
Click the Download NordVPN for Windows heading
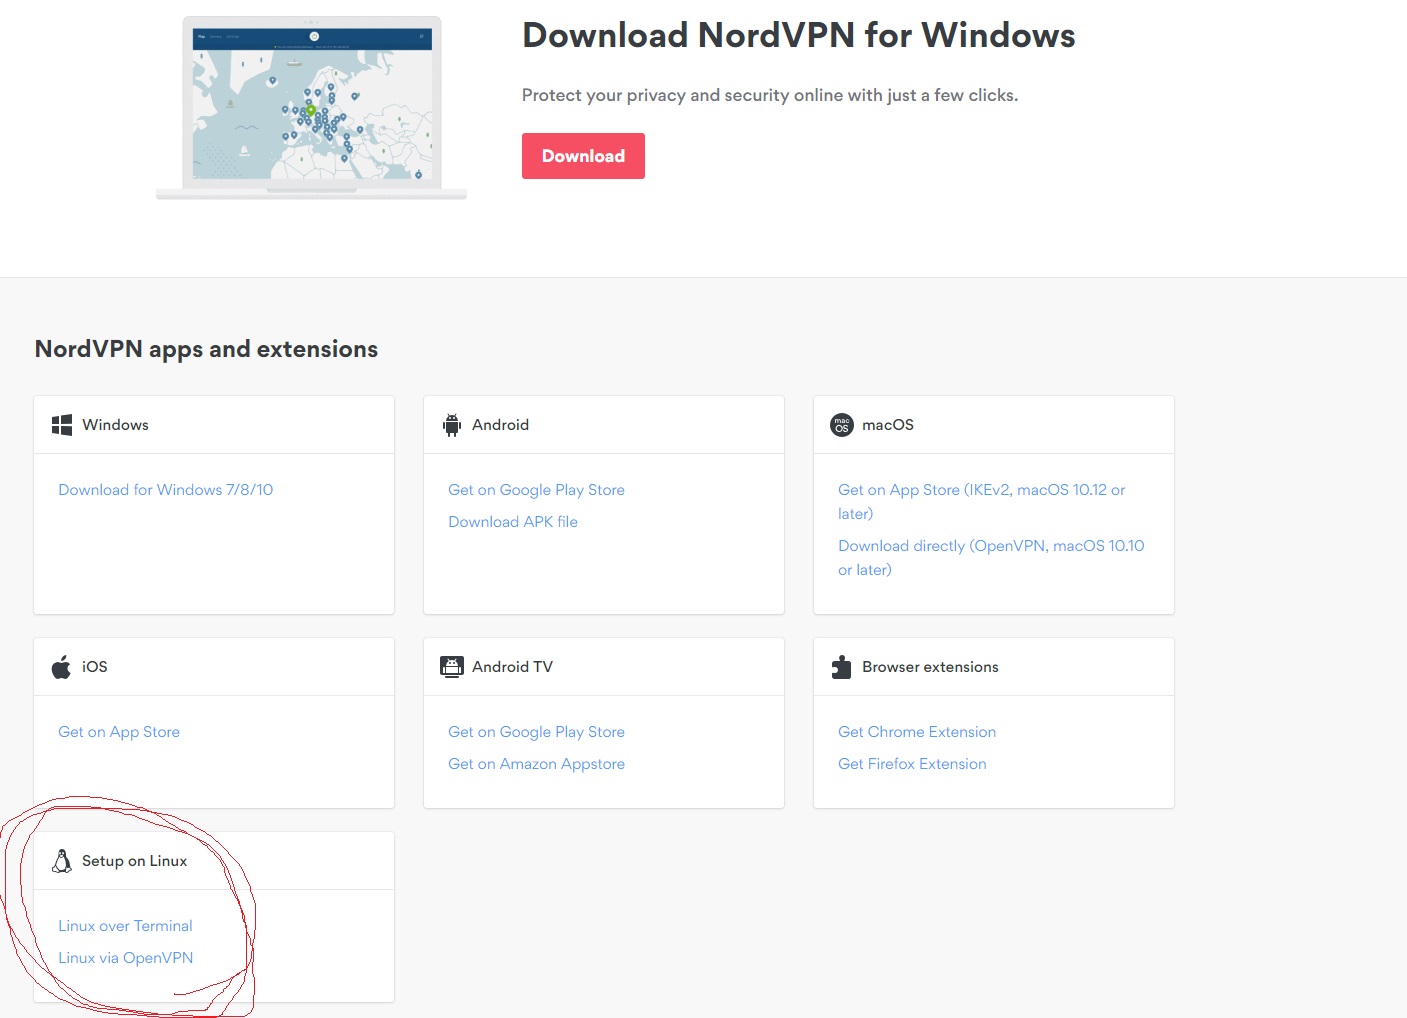(x=798, y=36)
